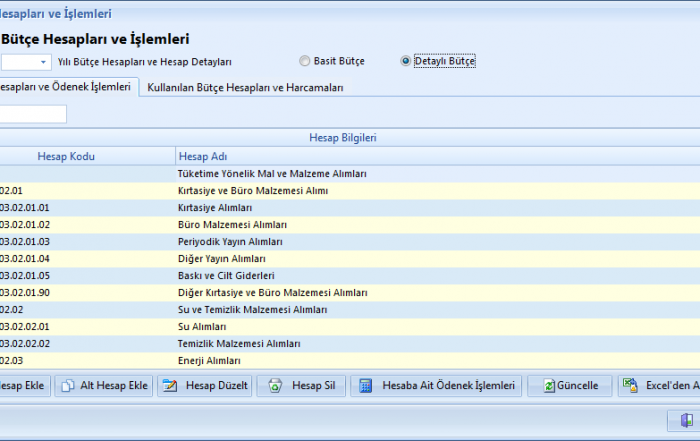
Task: Open the Hesapları ve Ödenek İşlemleri tab
Action: point(65,88)
